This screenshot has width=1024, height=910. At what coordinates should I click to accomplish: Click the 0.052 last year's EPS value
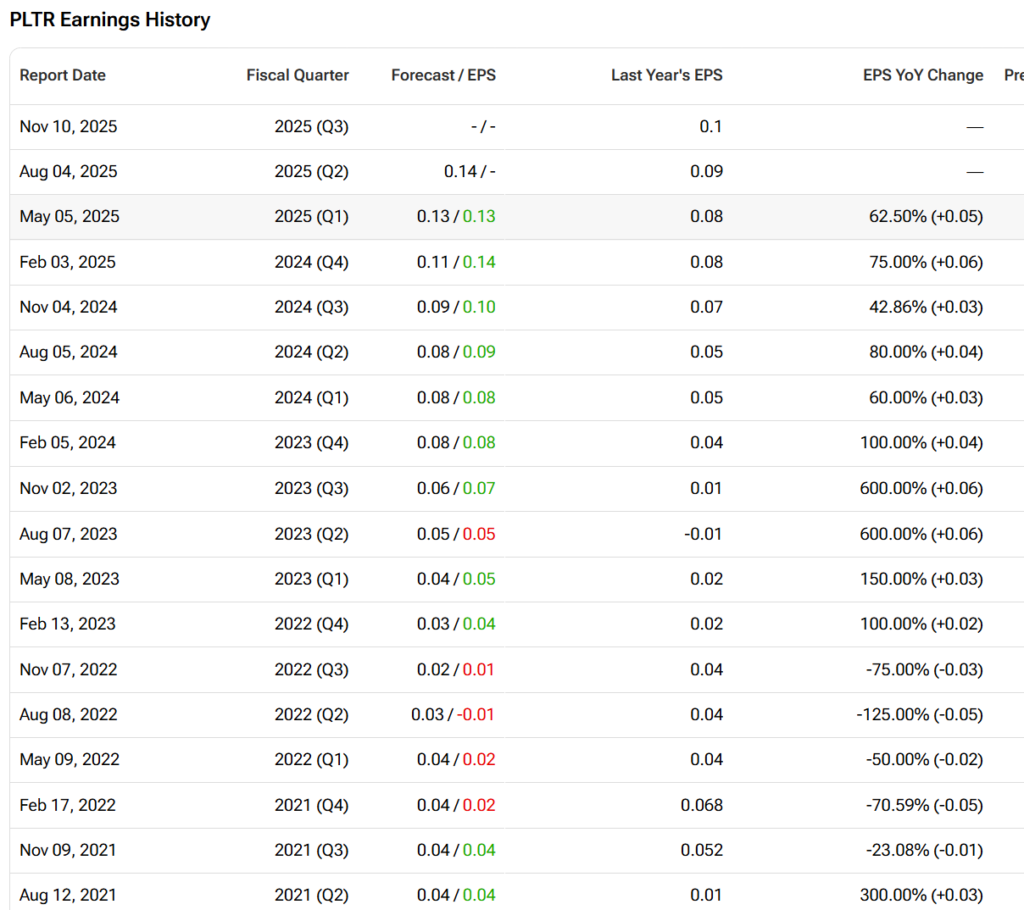[x=701, y=850]
